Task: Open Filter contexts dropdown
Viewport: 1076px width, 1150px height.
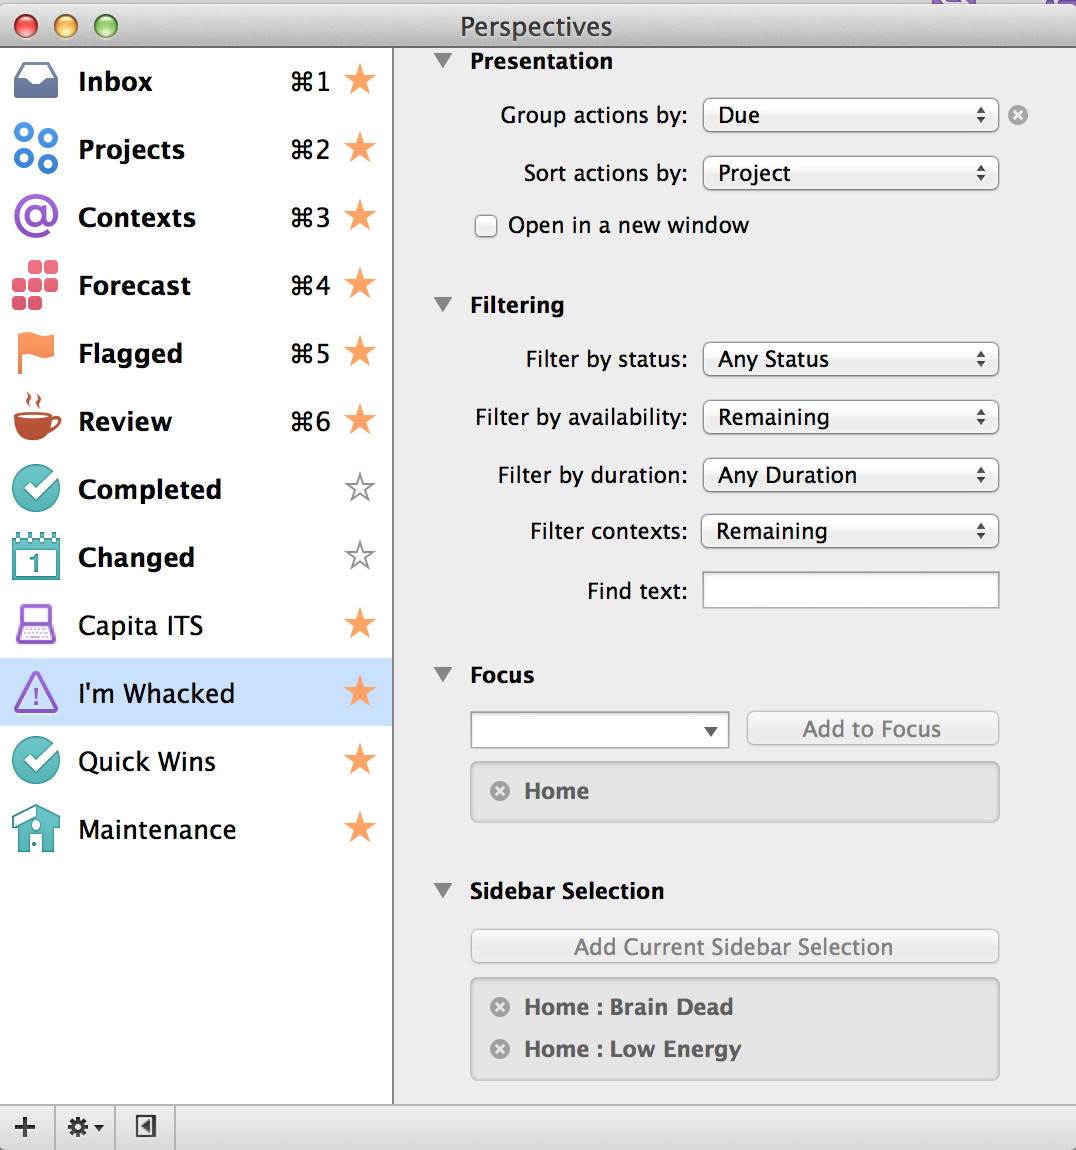Action: click(850, 532)
